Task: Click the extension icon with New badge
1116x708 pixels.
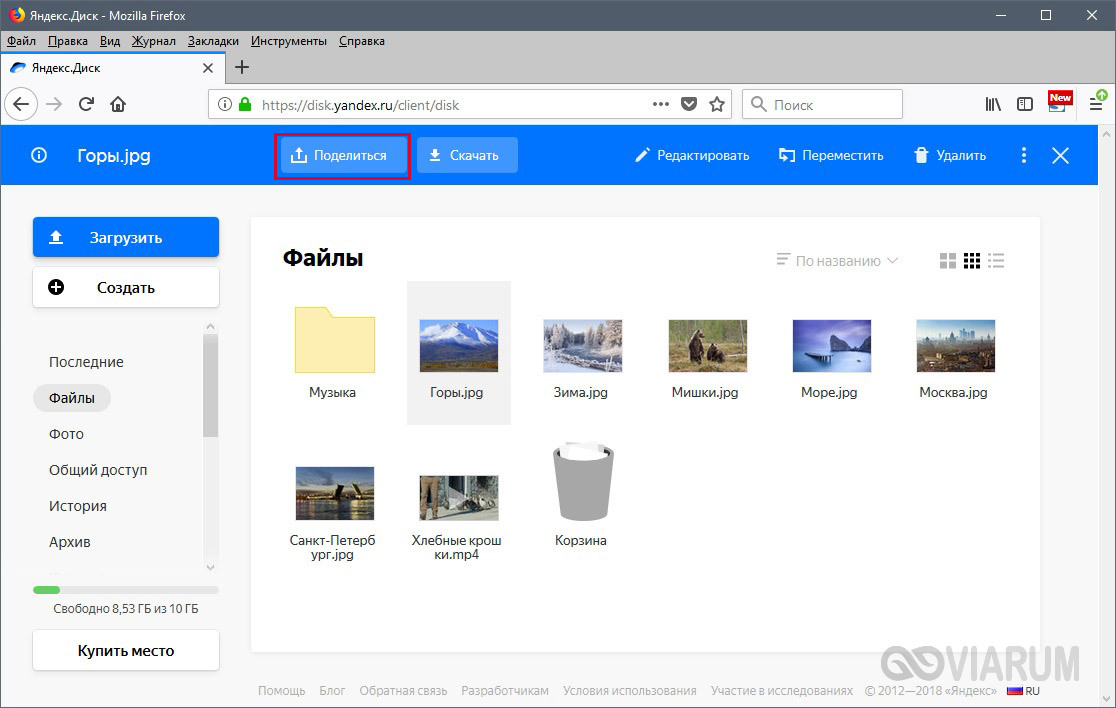Action: click(x=1059, y=102)
